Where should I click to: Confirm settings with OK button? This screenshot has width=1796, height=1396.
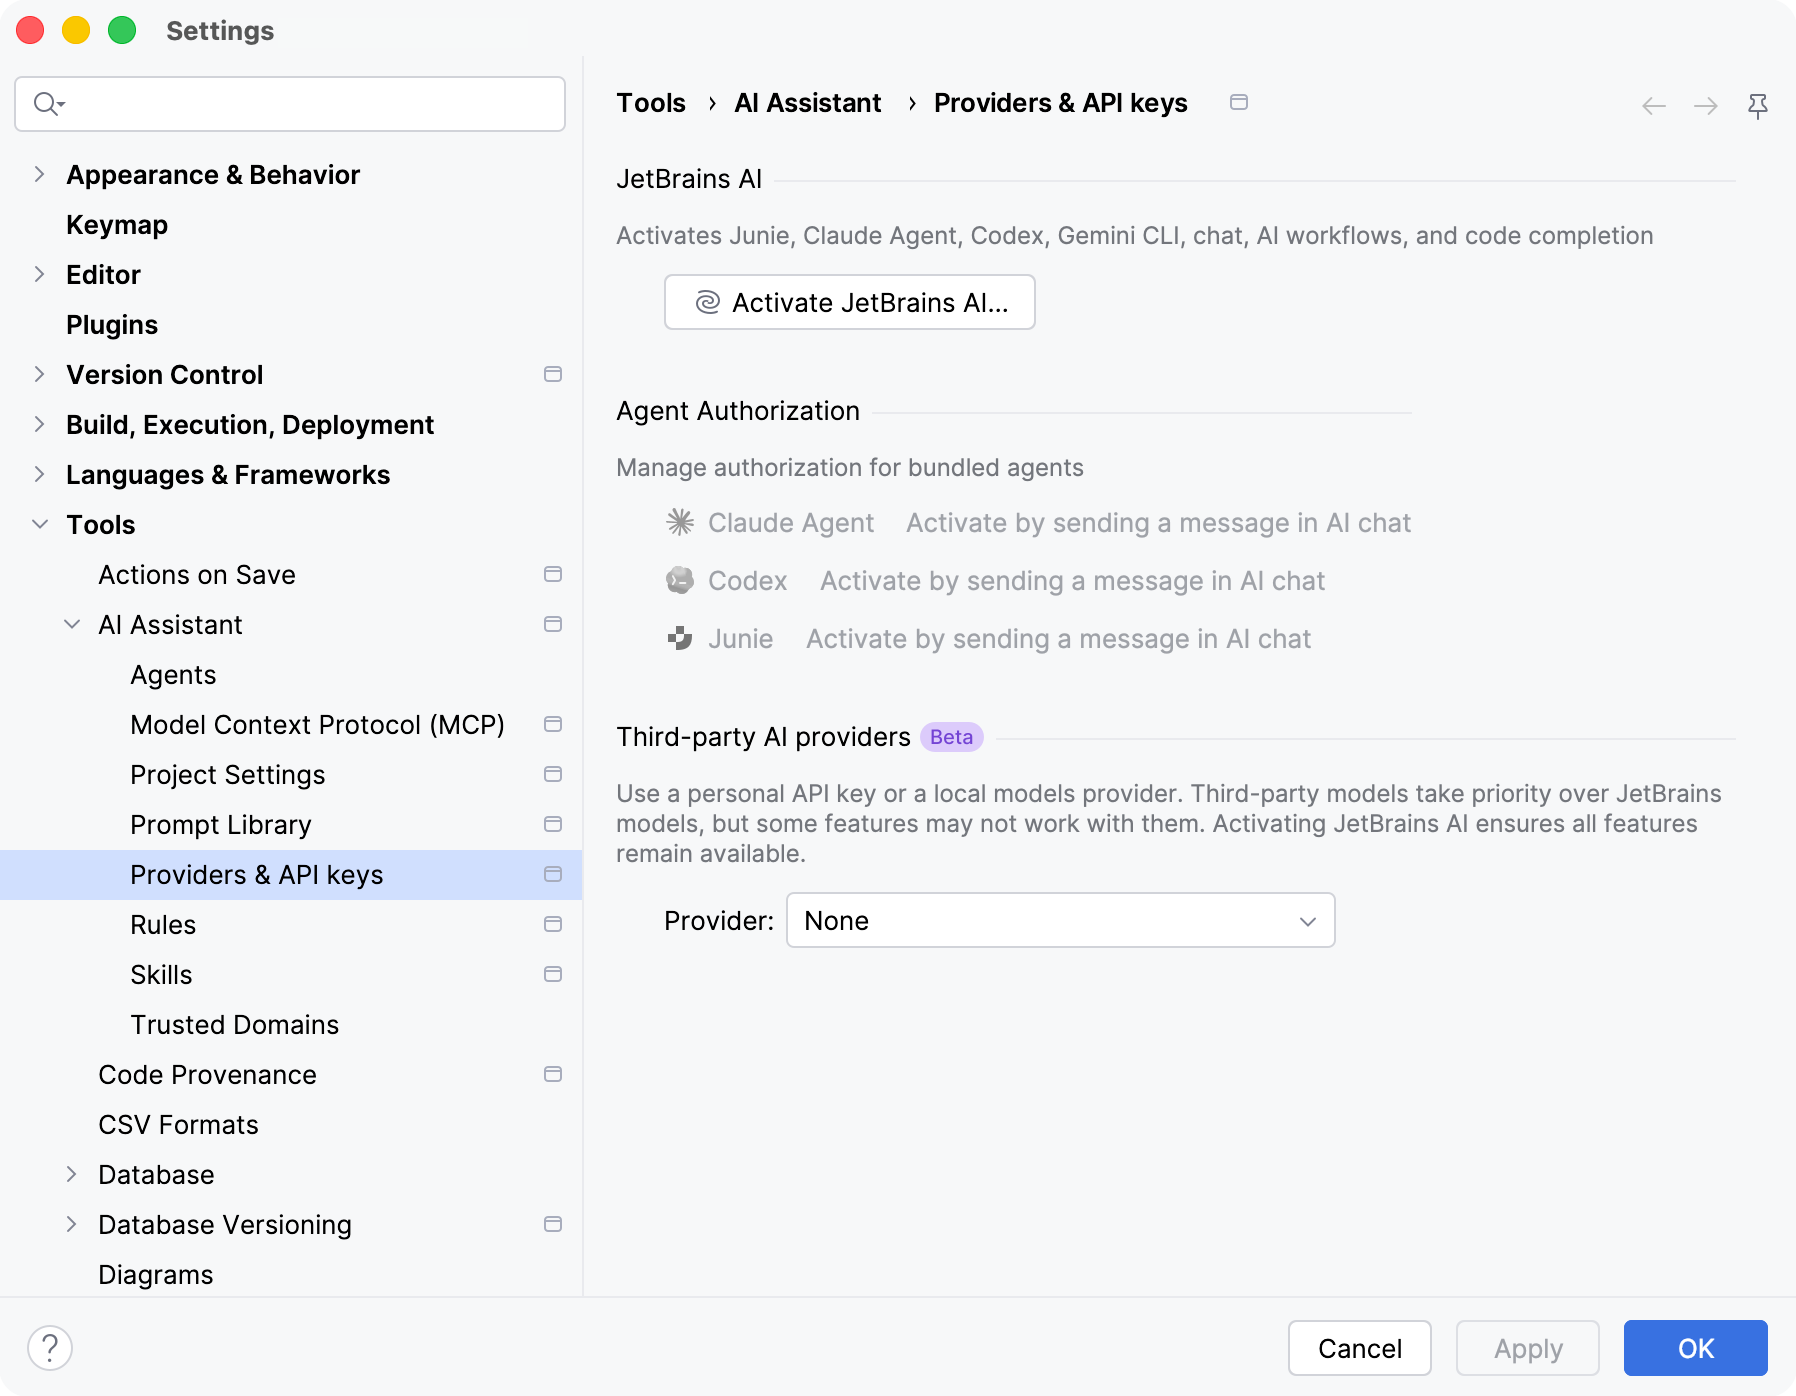click(x=1696, y=1348)
